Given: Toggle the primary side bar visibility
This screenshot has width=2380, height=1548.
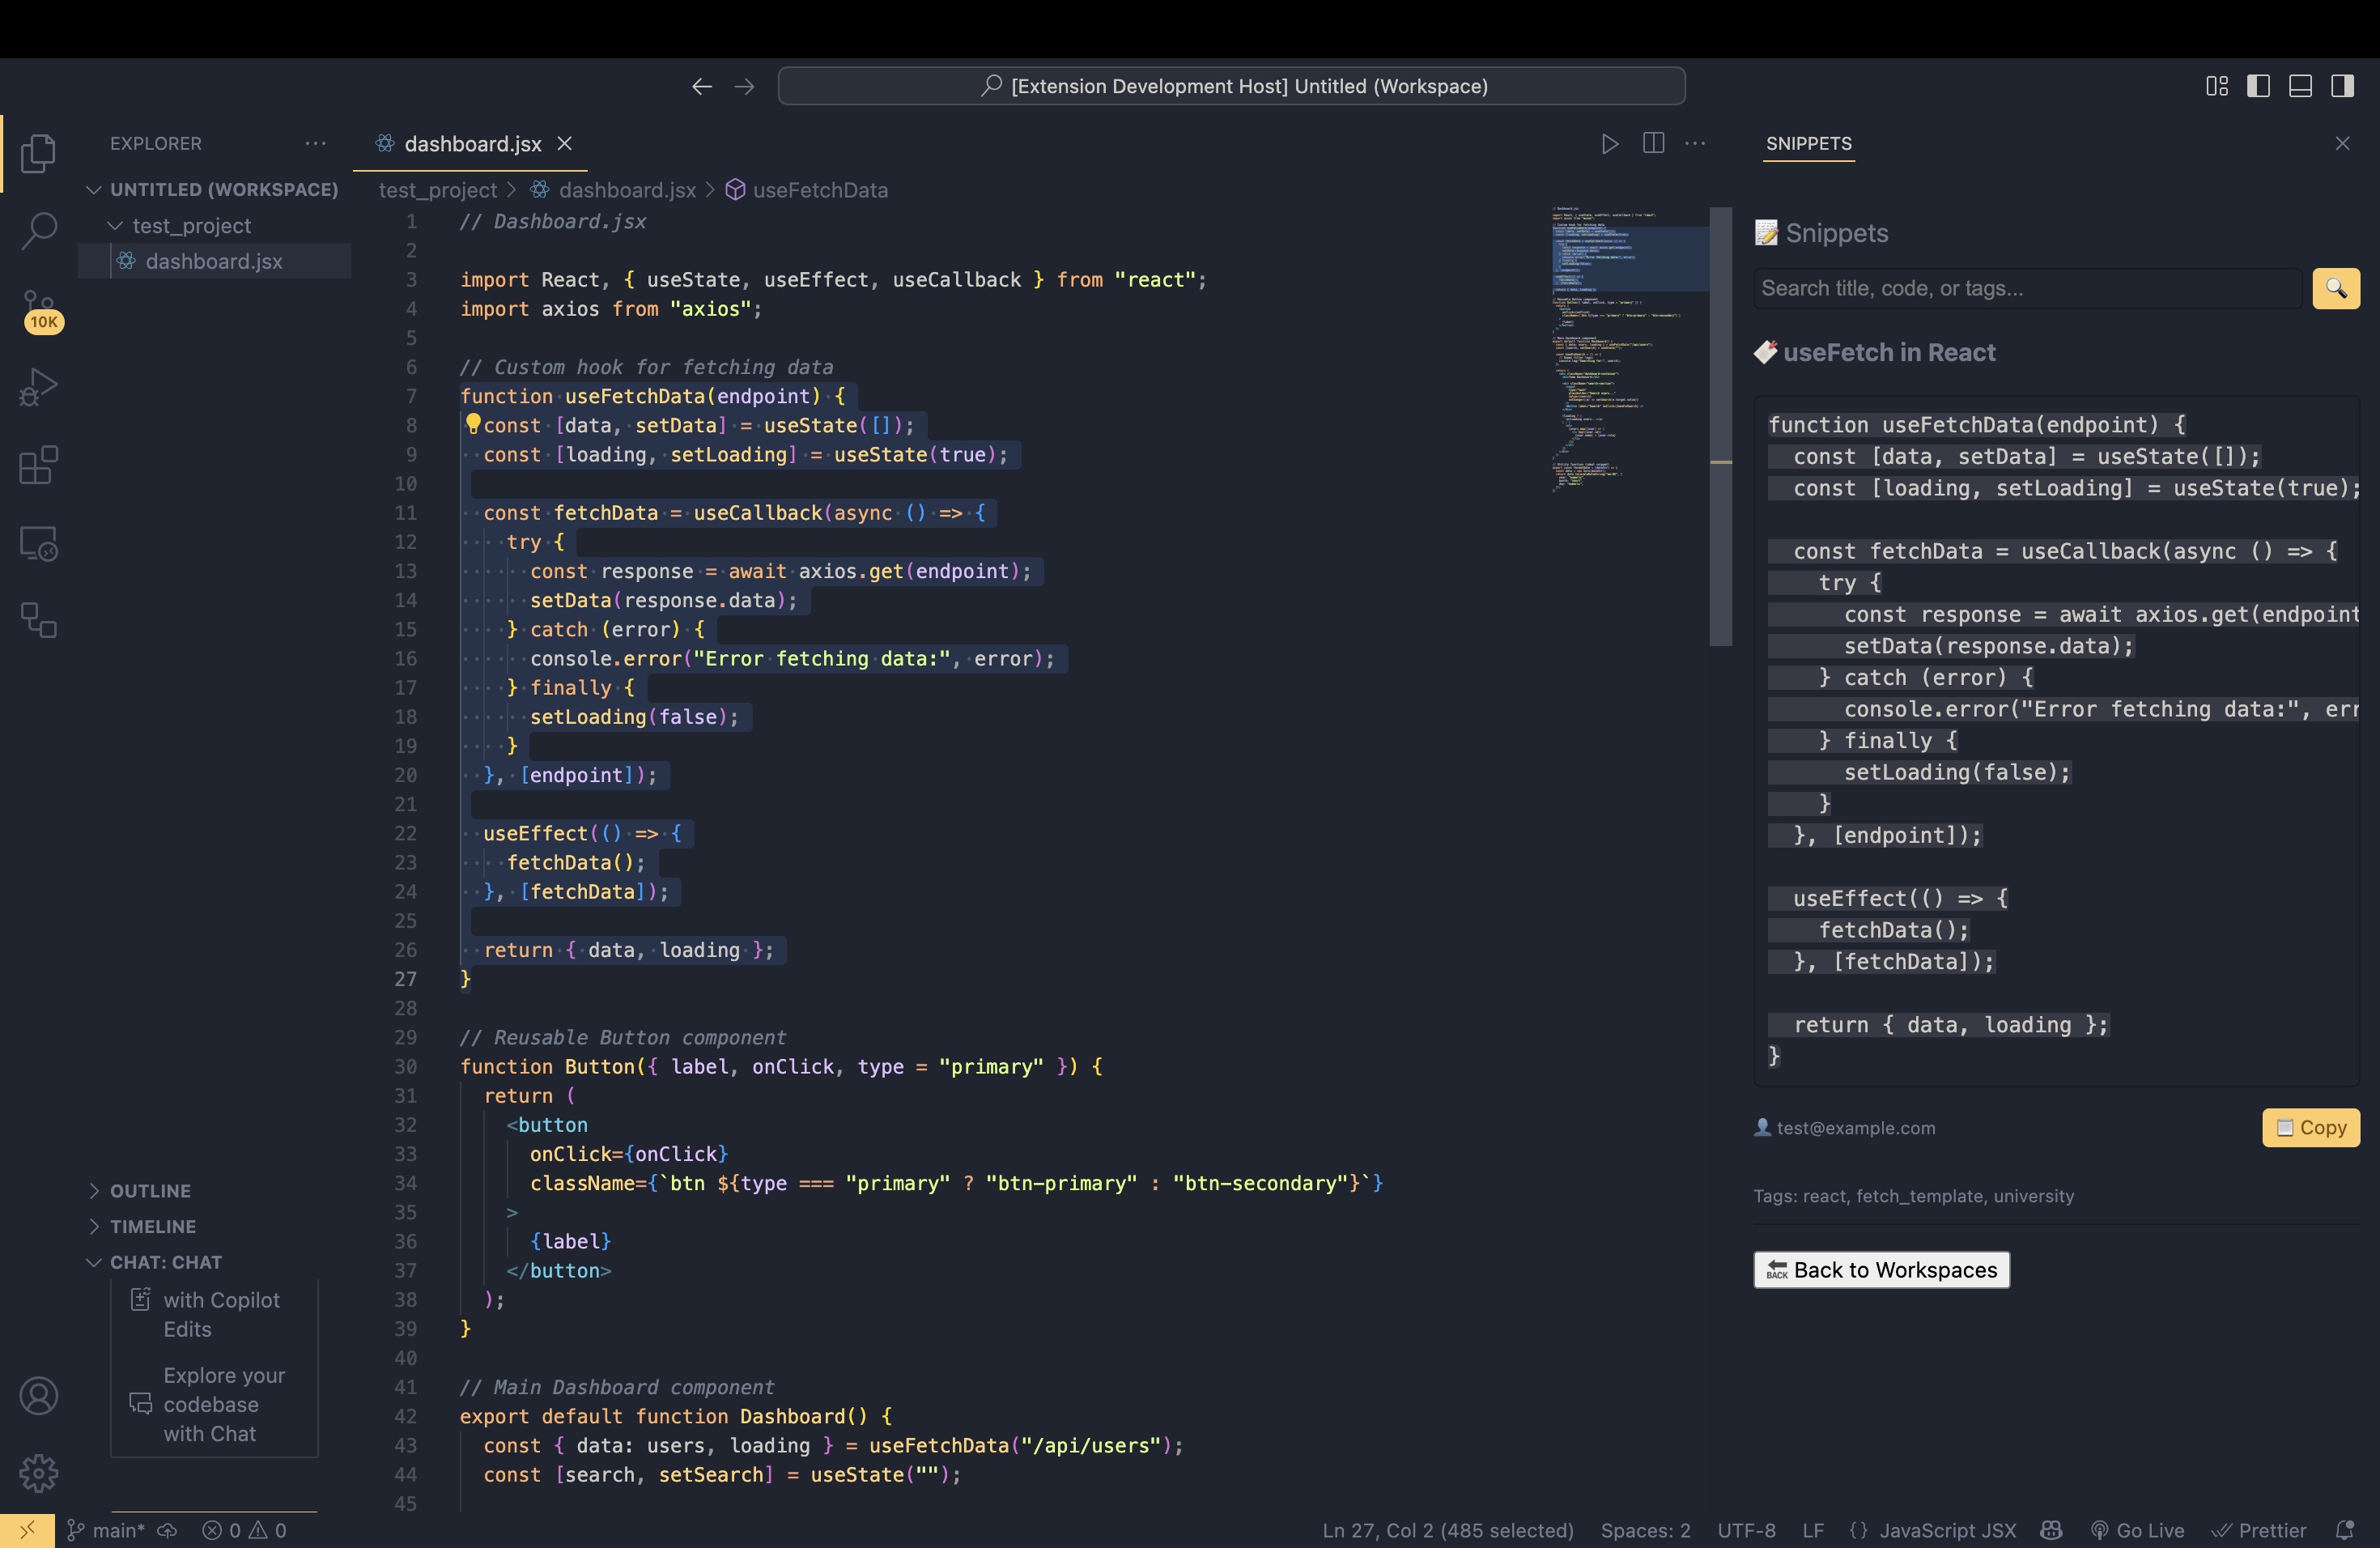Looking at the screenshot, I should [x=2258, y=86].
